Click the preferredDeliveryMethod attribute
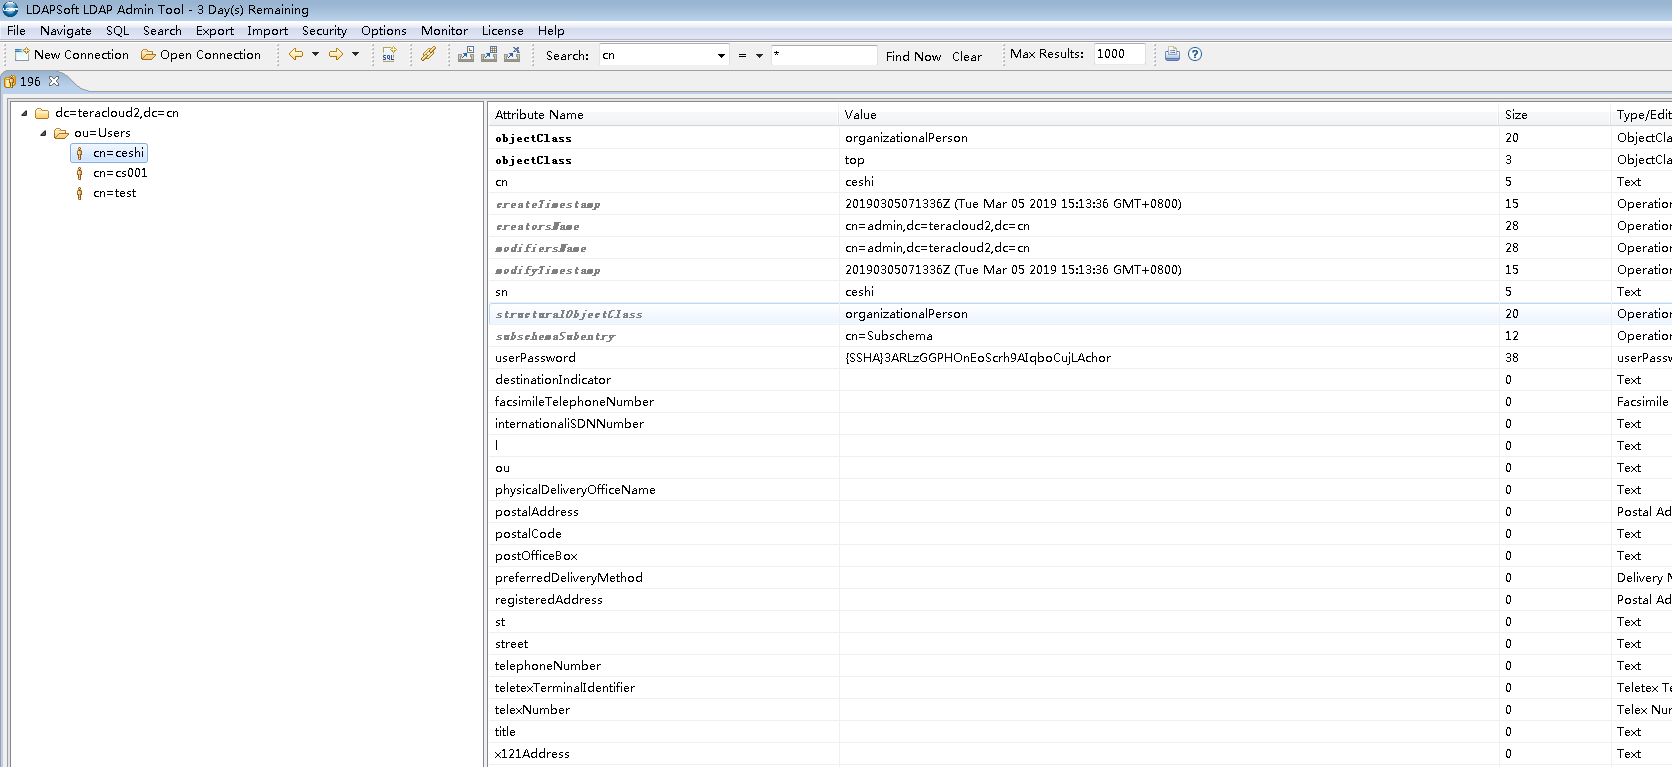The width and height of the screenshot is (1672, 767). pyautogui.click(x=569, y=578)
